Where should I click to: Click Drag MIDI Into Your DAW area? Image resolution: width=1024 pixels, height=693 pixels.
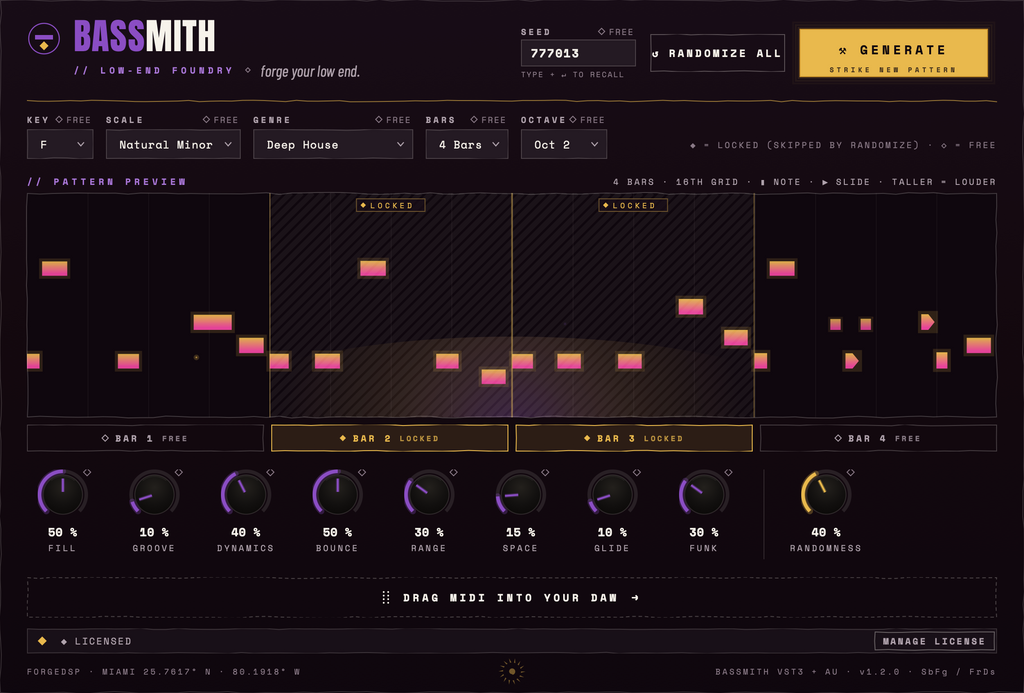511,598
